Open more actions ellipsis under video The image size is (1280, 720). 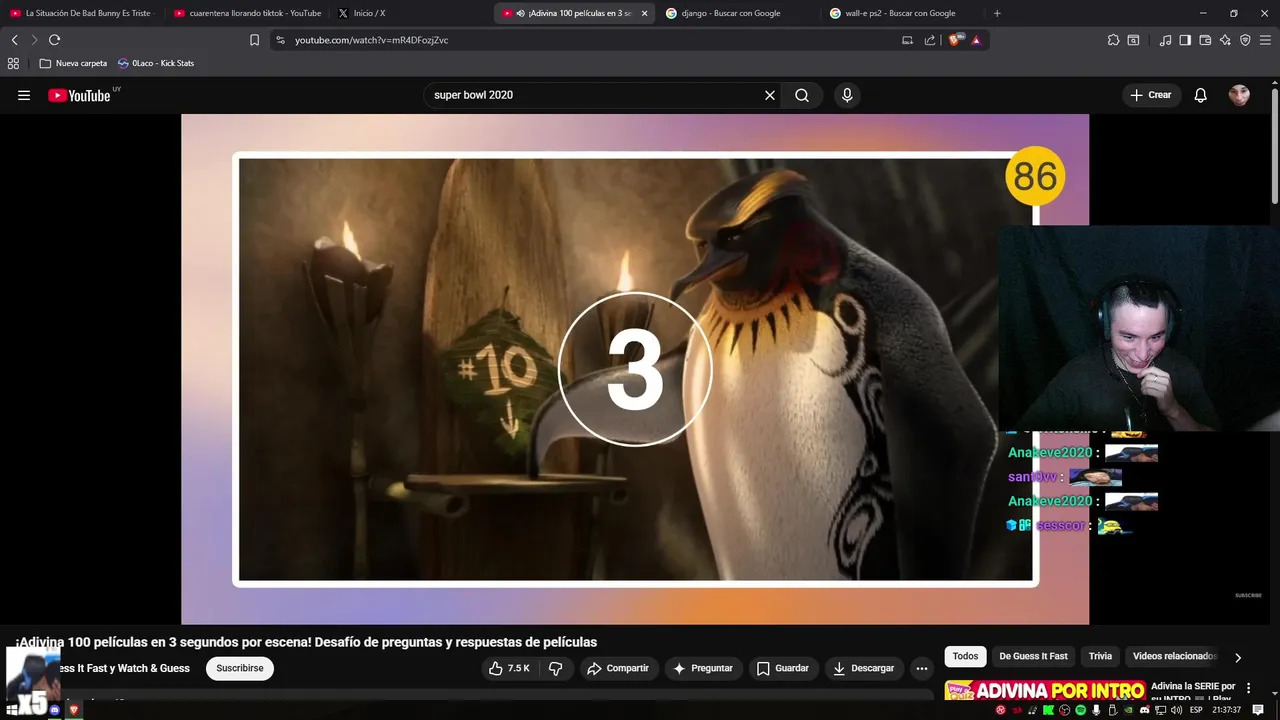(x=922, y=668)
